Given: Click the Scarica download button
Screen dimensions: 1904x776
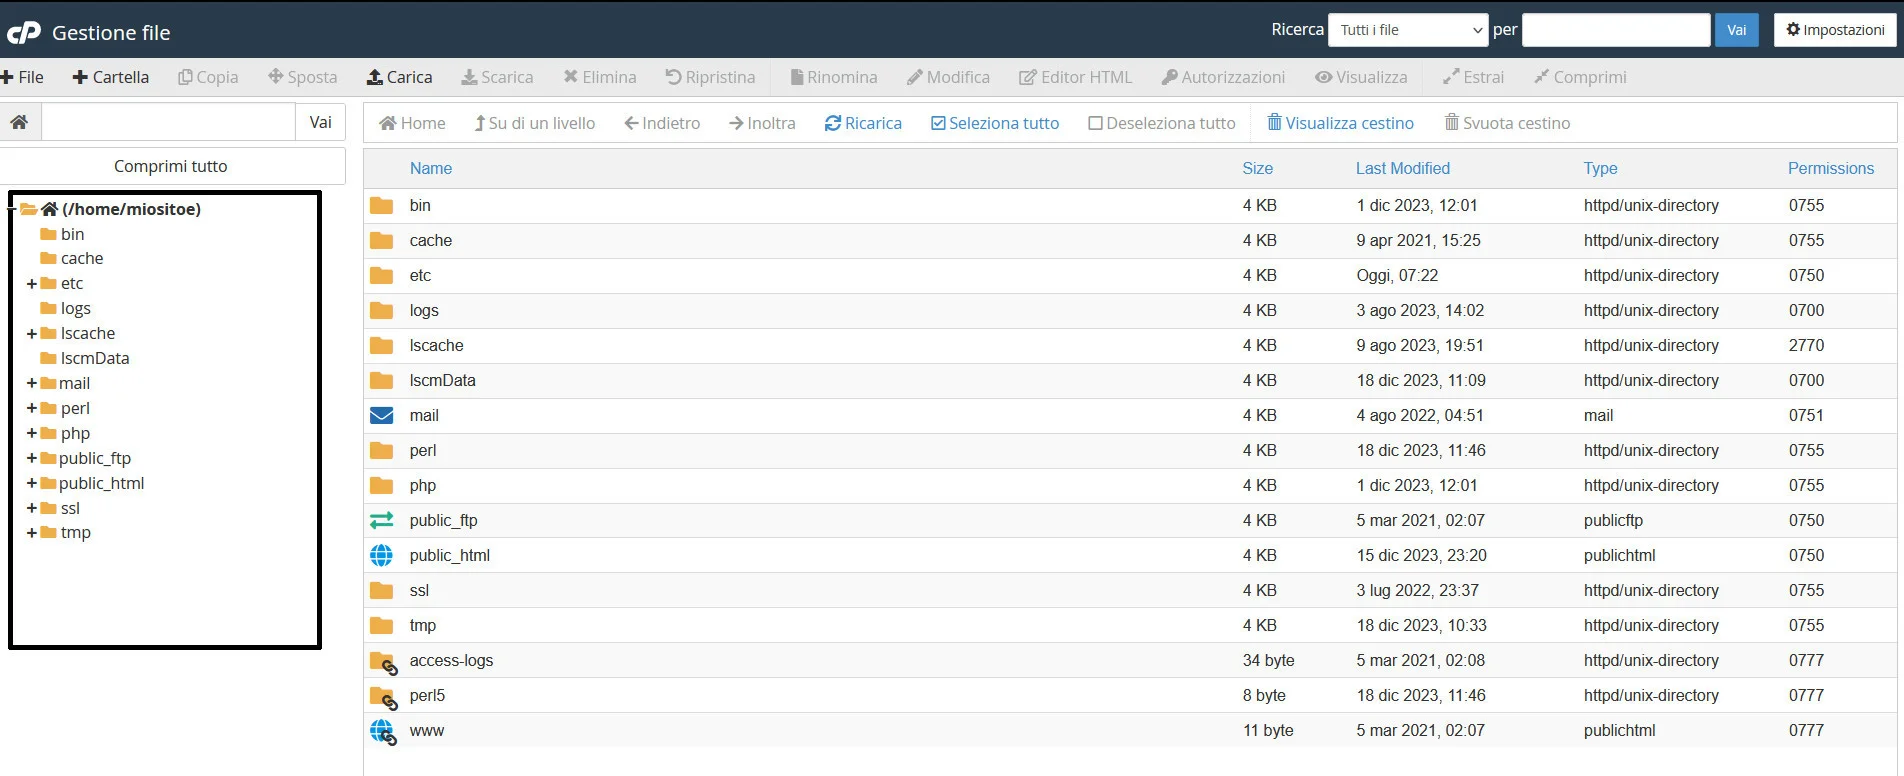Looking at the screenshot, I should [497, 77].
